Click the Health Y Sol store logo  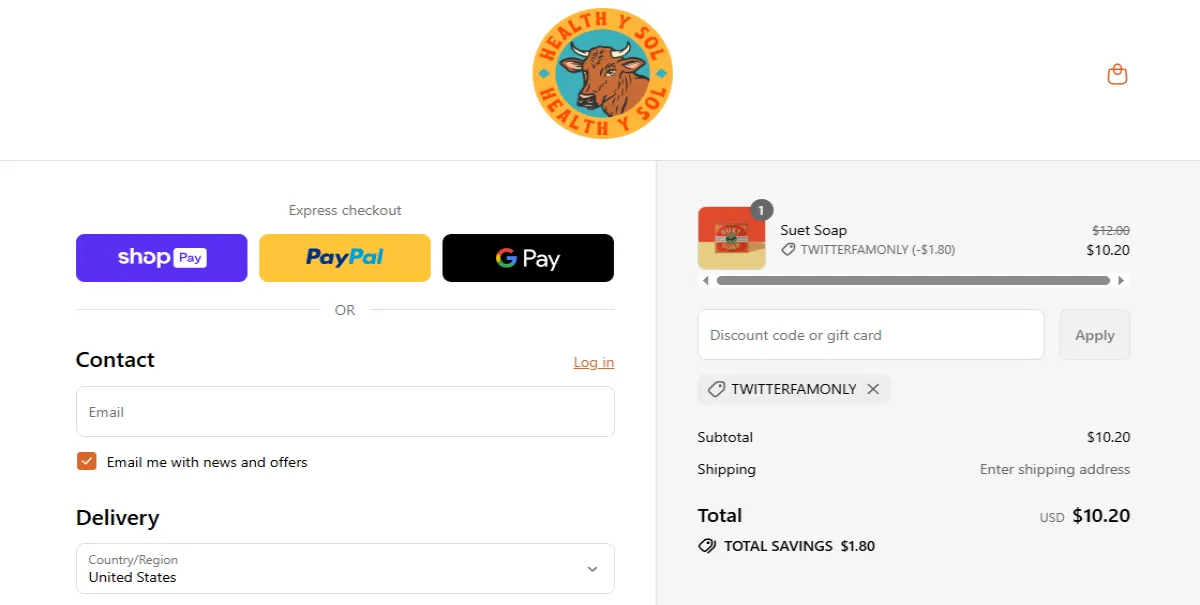click(x=601, y=73)
